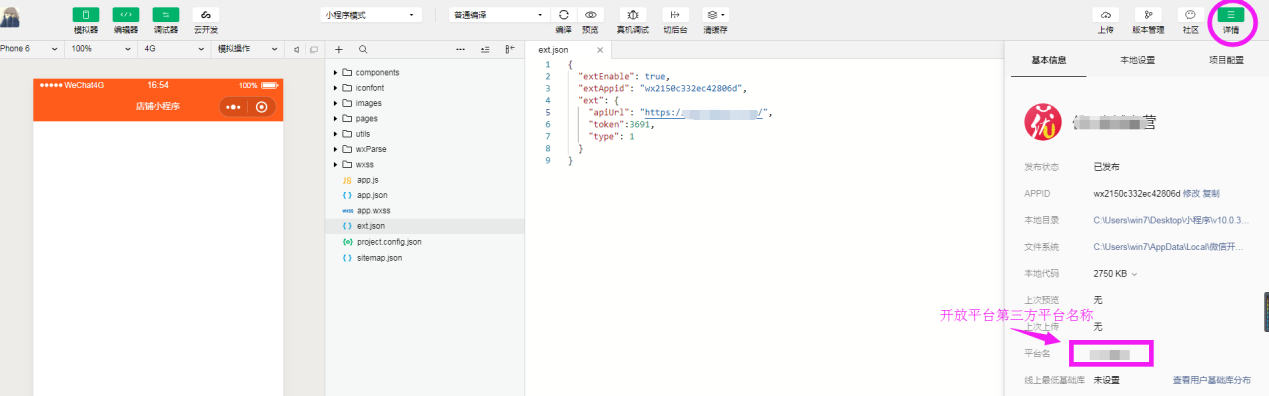Tap the mini program capsule menu dots
1269x396 pixels.
(x=233, y=106)
